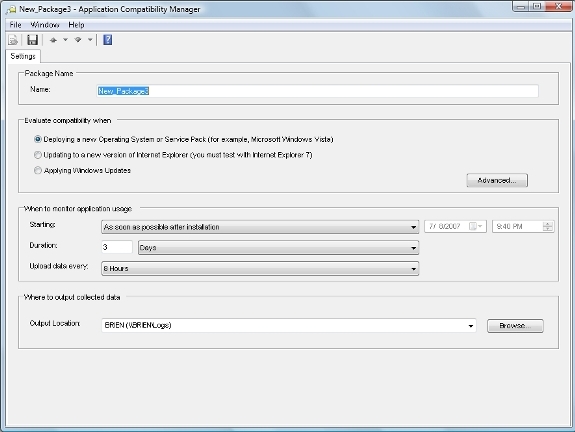This screenshot has height=432, width=575.
Task: Click the Browse... button
Action: click(x=515, y=326)
